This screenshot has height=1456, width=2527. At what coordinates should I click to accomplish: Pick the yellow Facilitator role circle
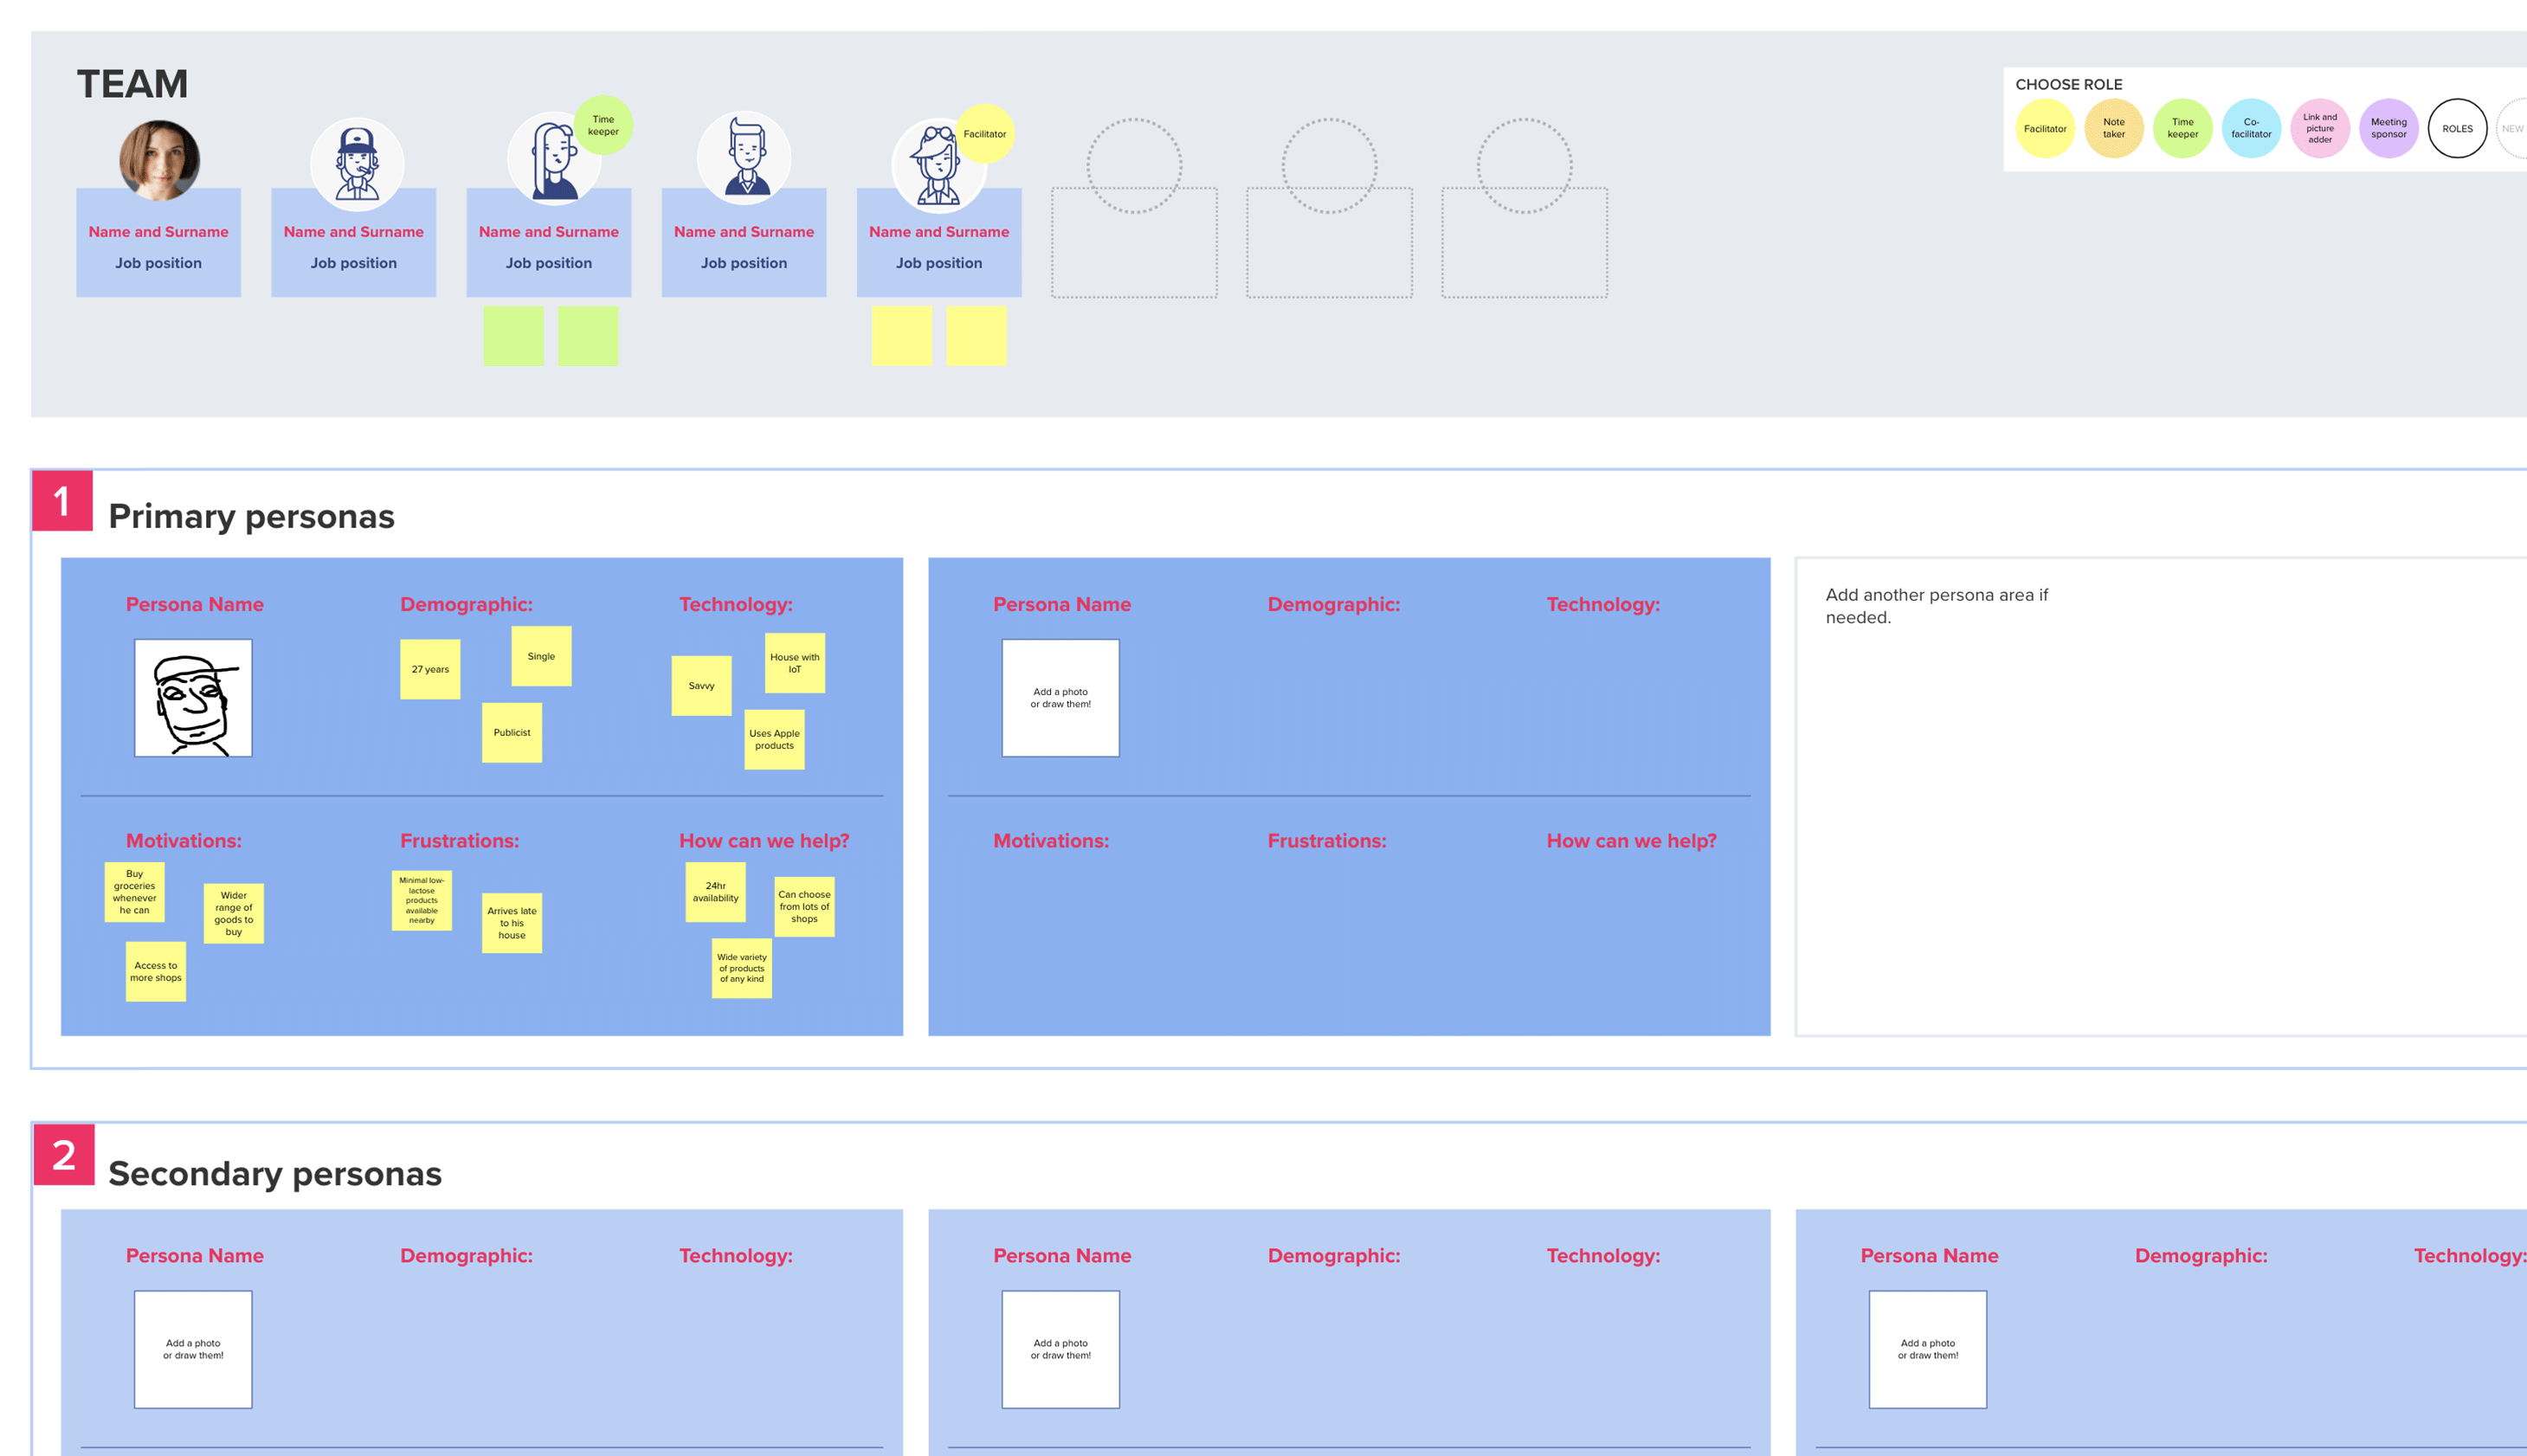(x=2045, y=129)
